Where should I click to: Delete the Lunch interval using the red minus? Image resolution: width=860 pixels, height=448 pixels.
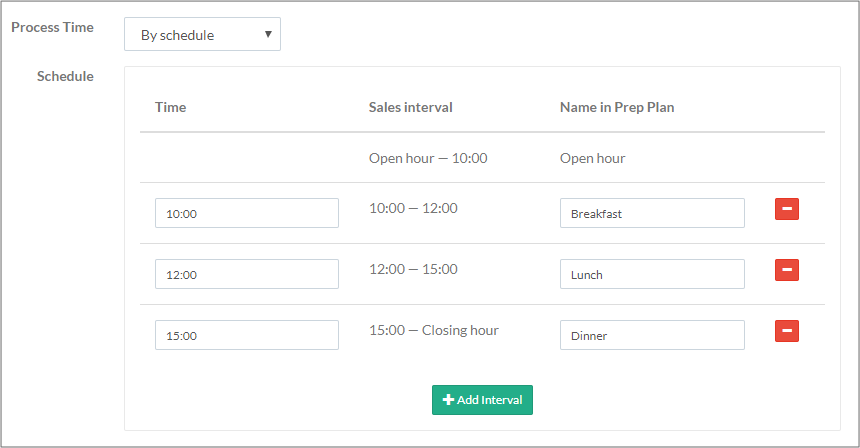(x=786, y=270)
